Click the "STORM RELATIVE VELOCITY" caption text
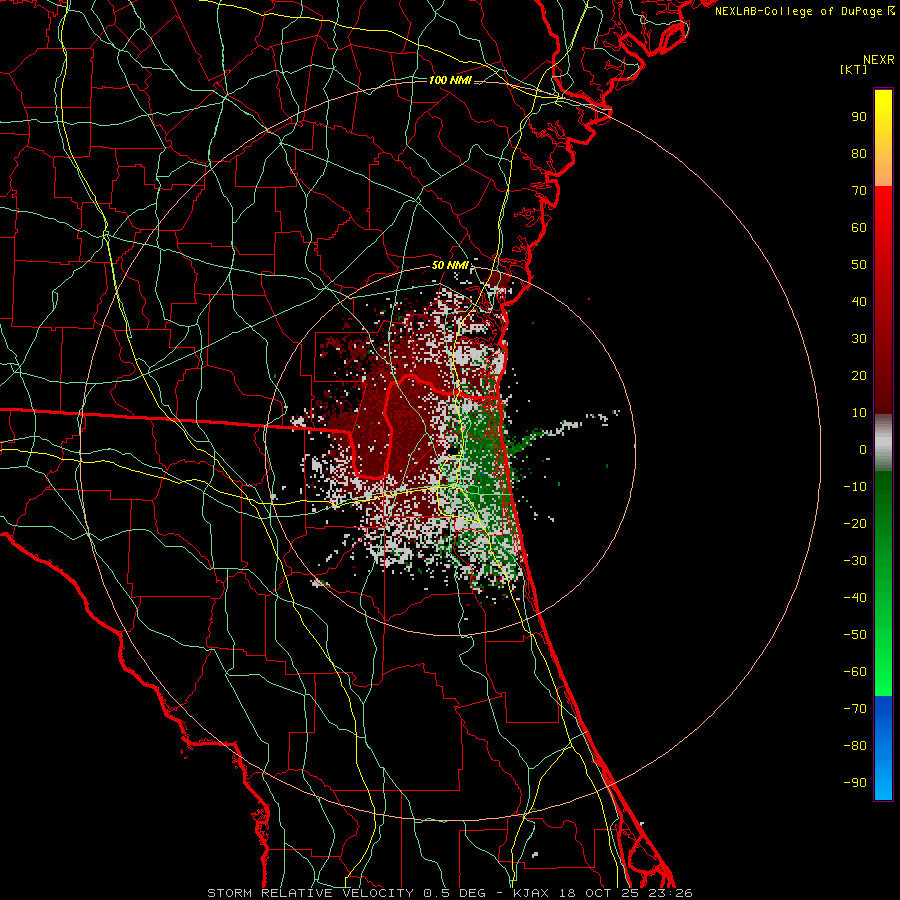 (x=311, y=893)
